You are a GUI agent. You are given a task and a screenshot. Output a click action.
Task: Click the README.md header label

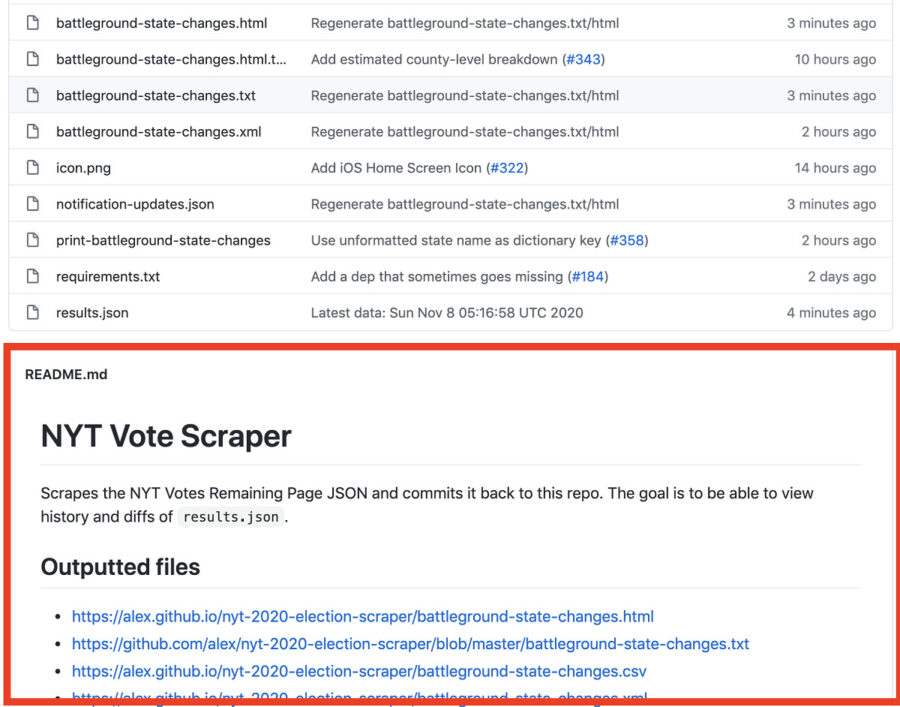[66, 375]
